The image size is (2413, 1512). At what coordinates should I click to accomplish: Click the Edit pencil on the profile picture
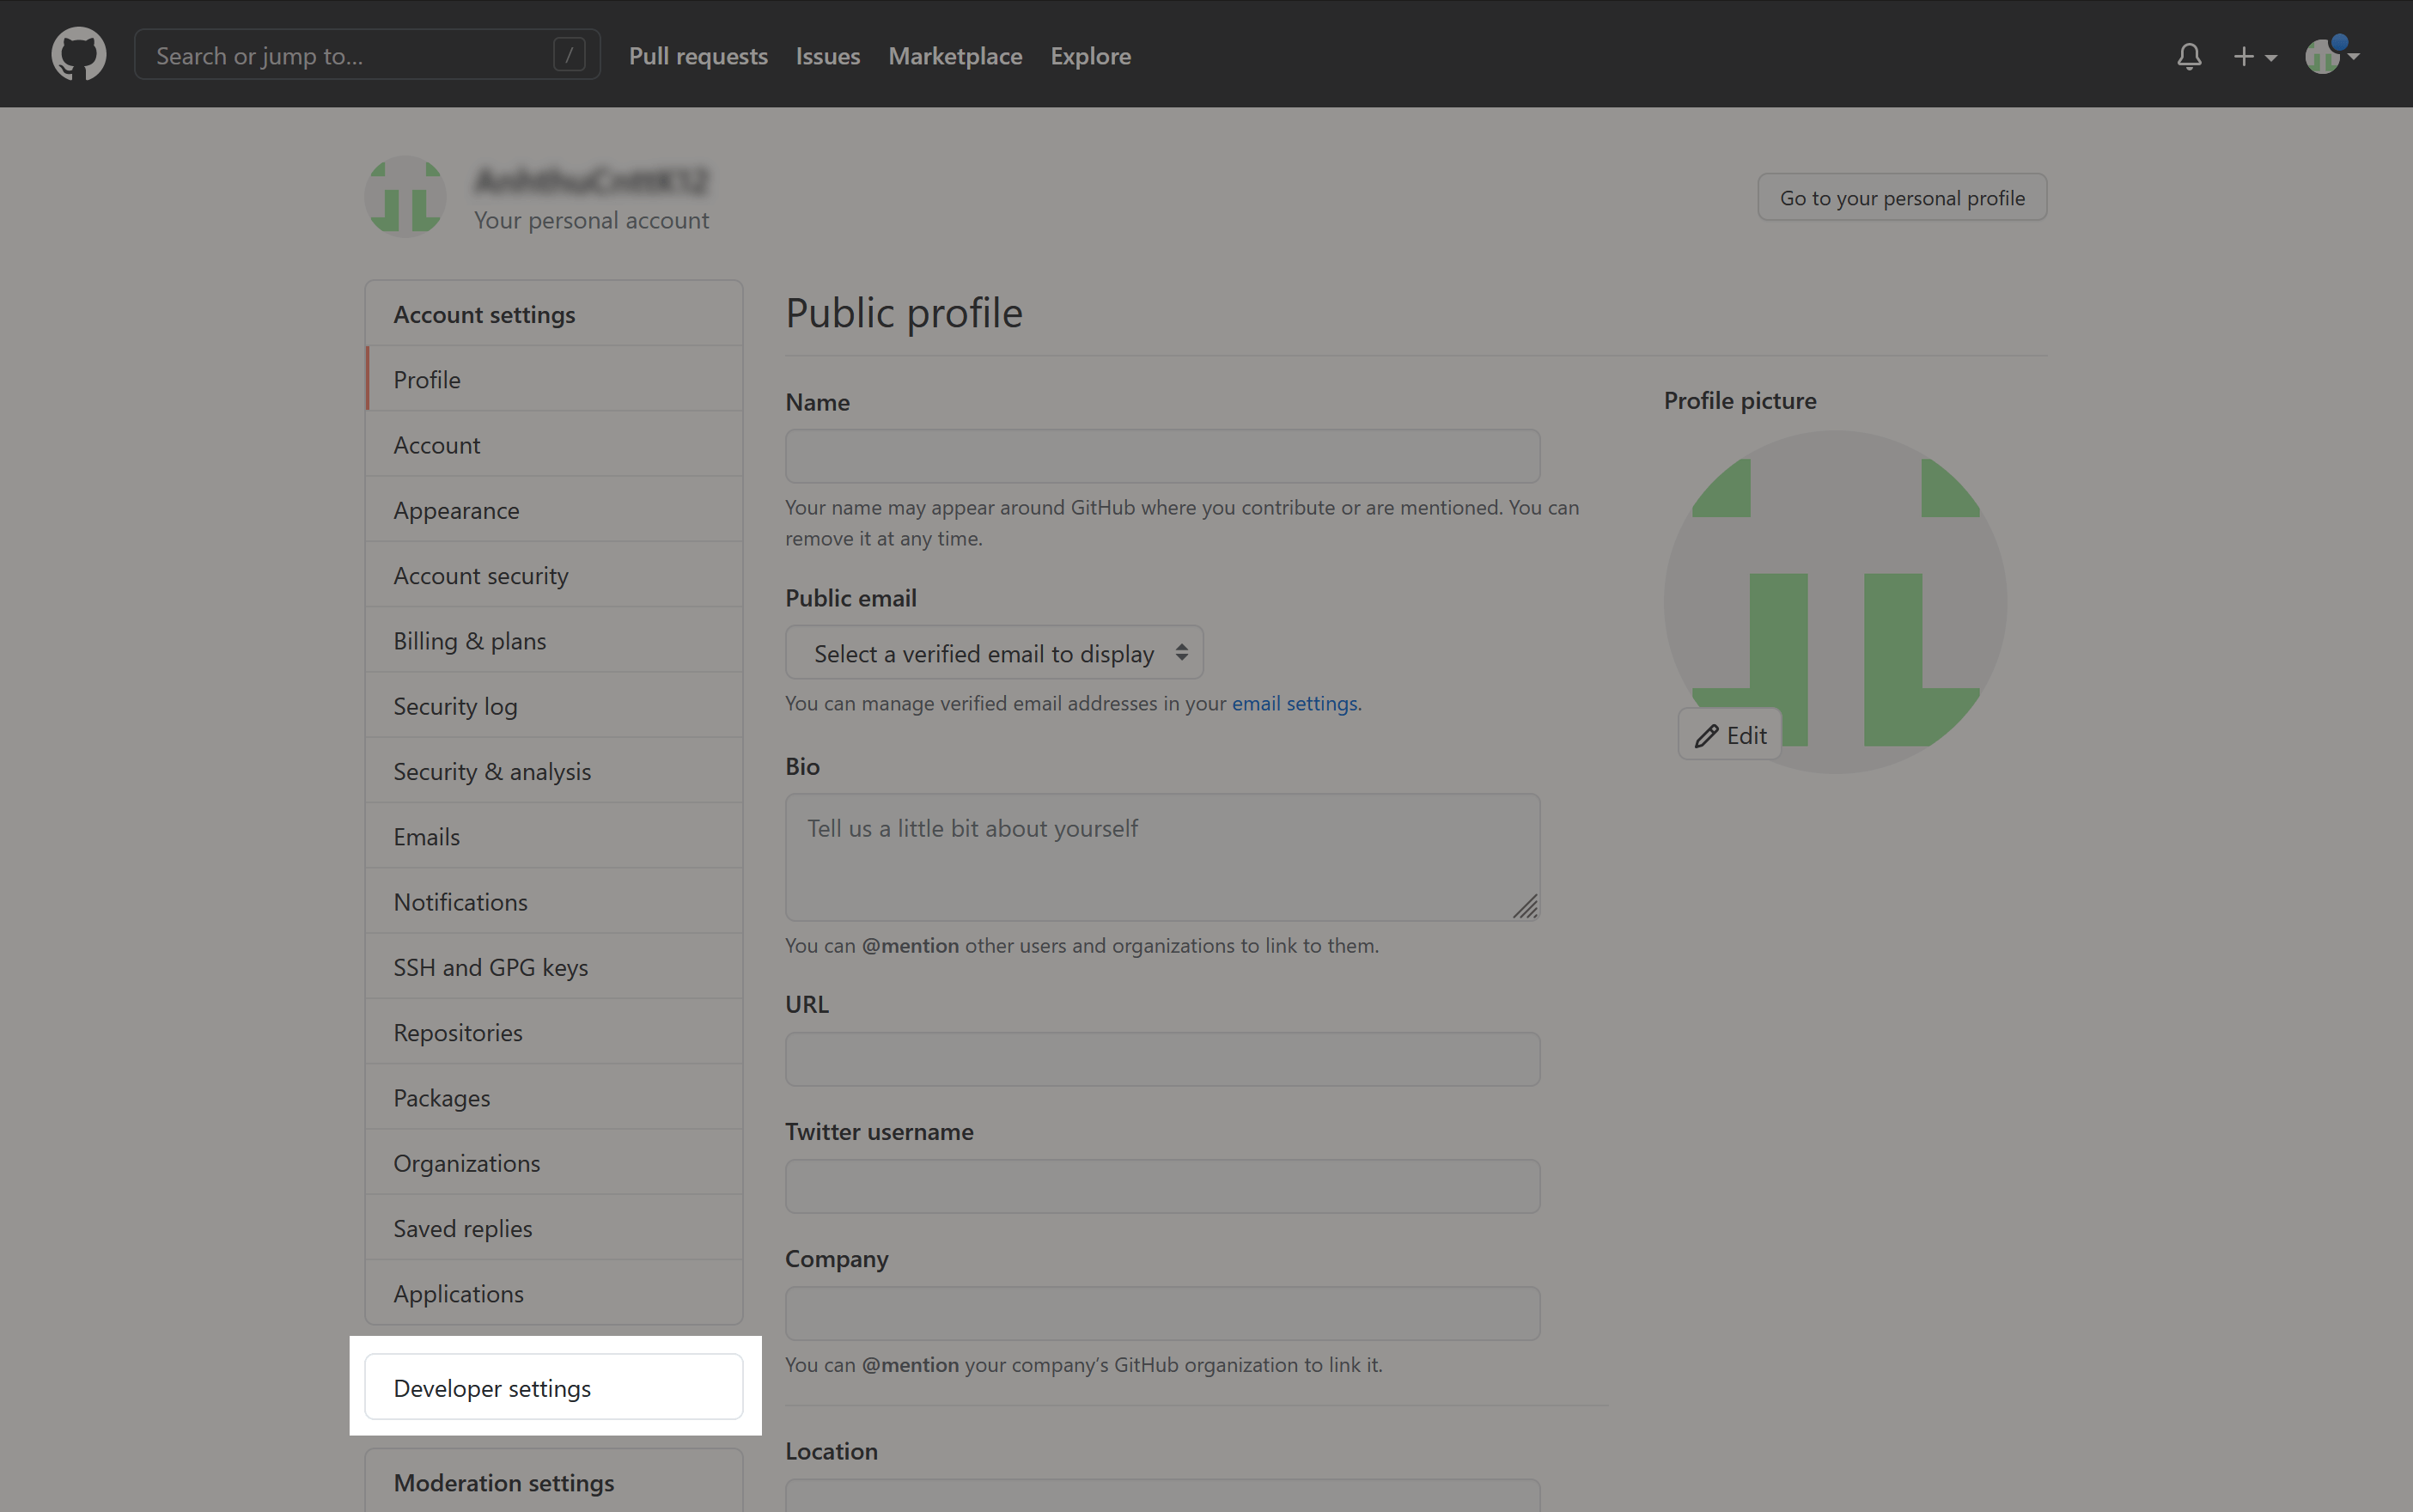pos(1729,734)
